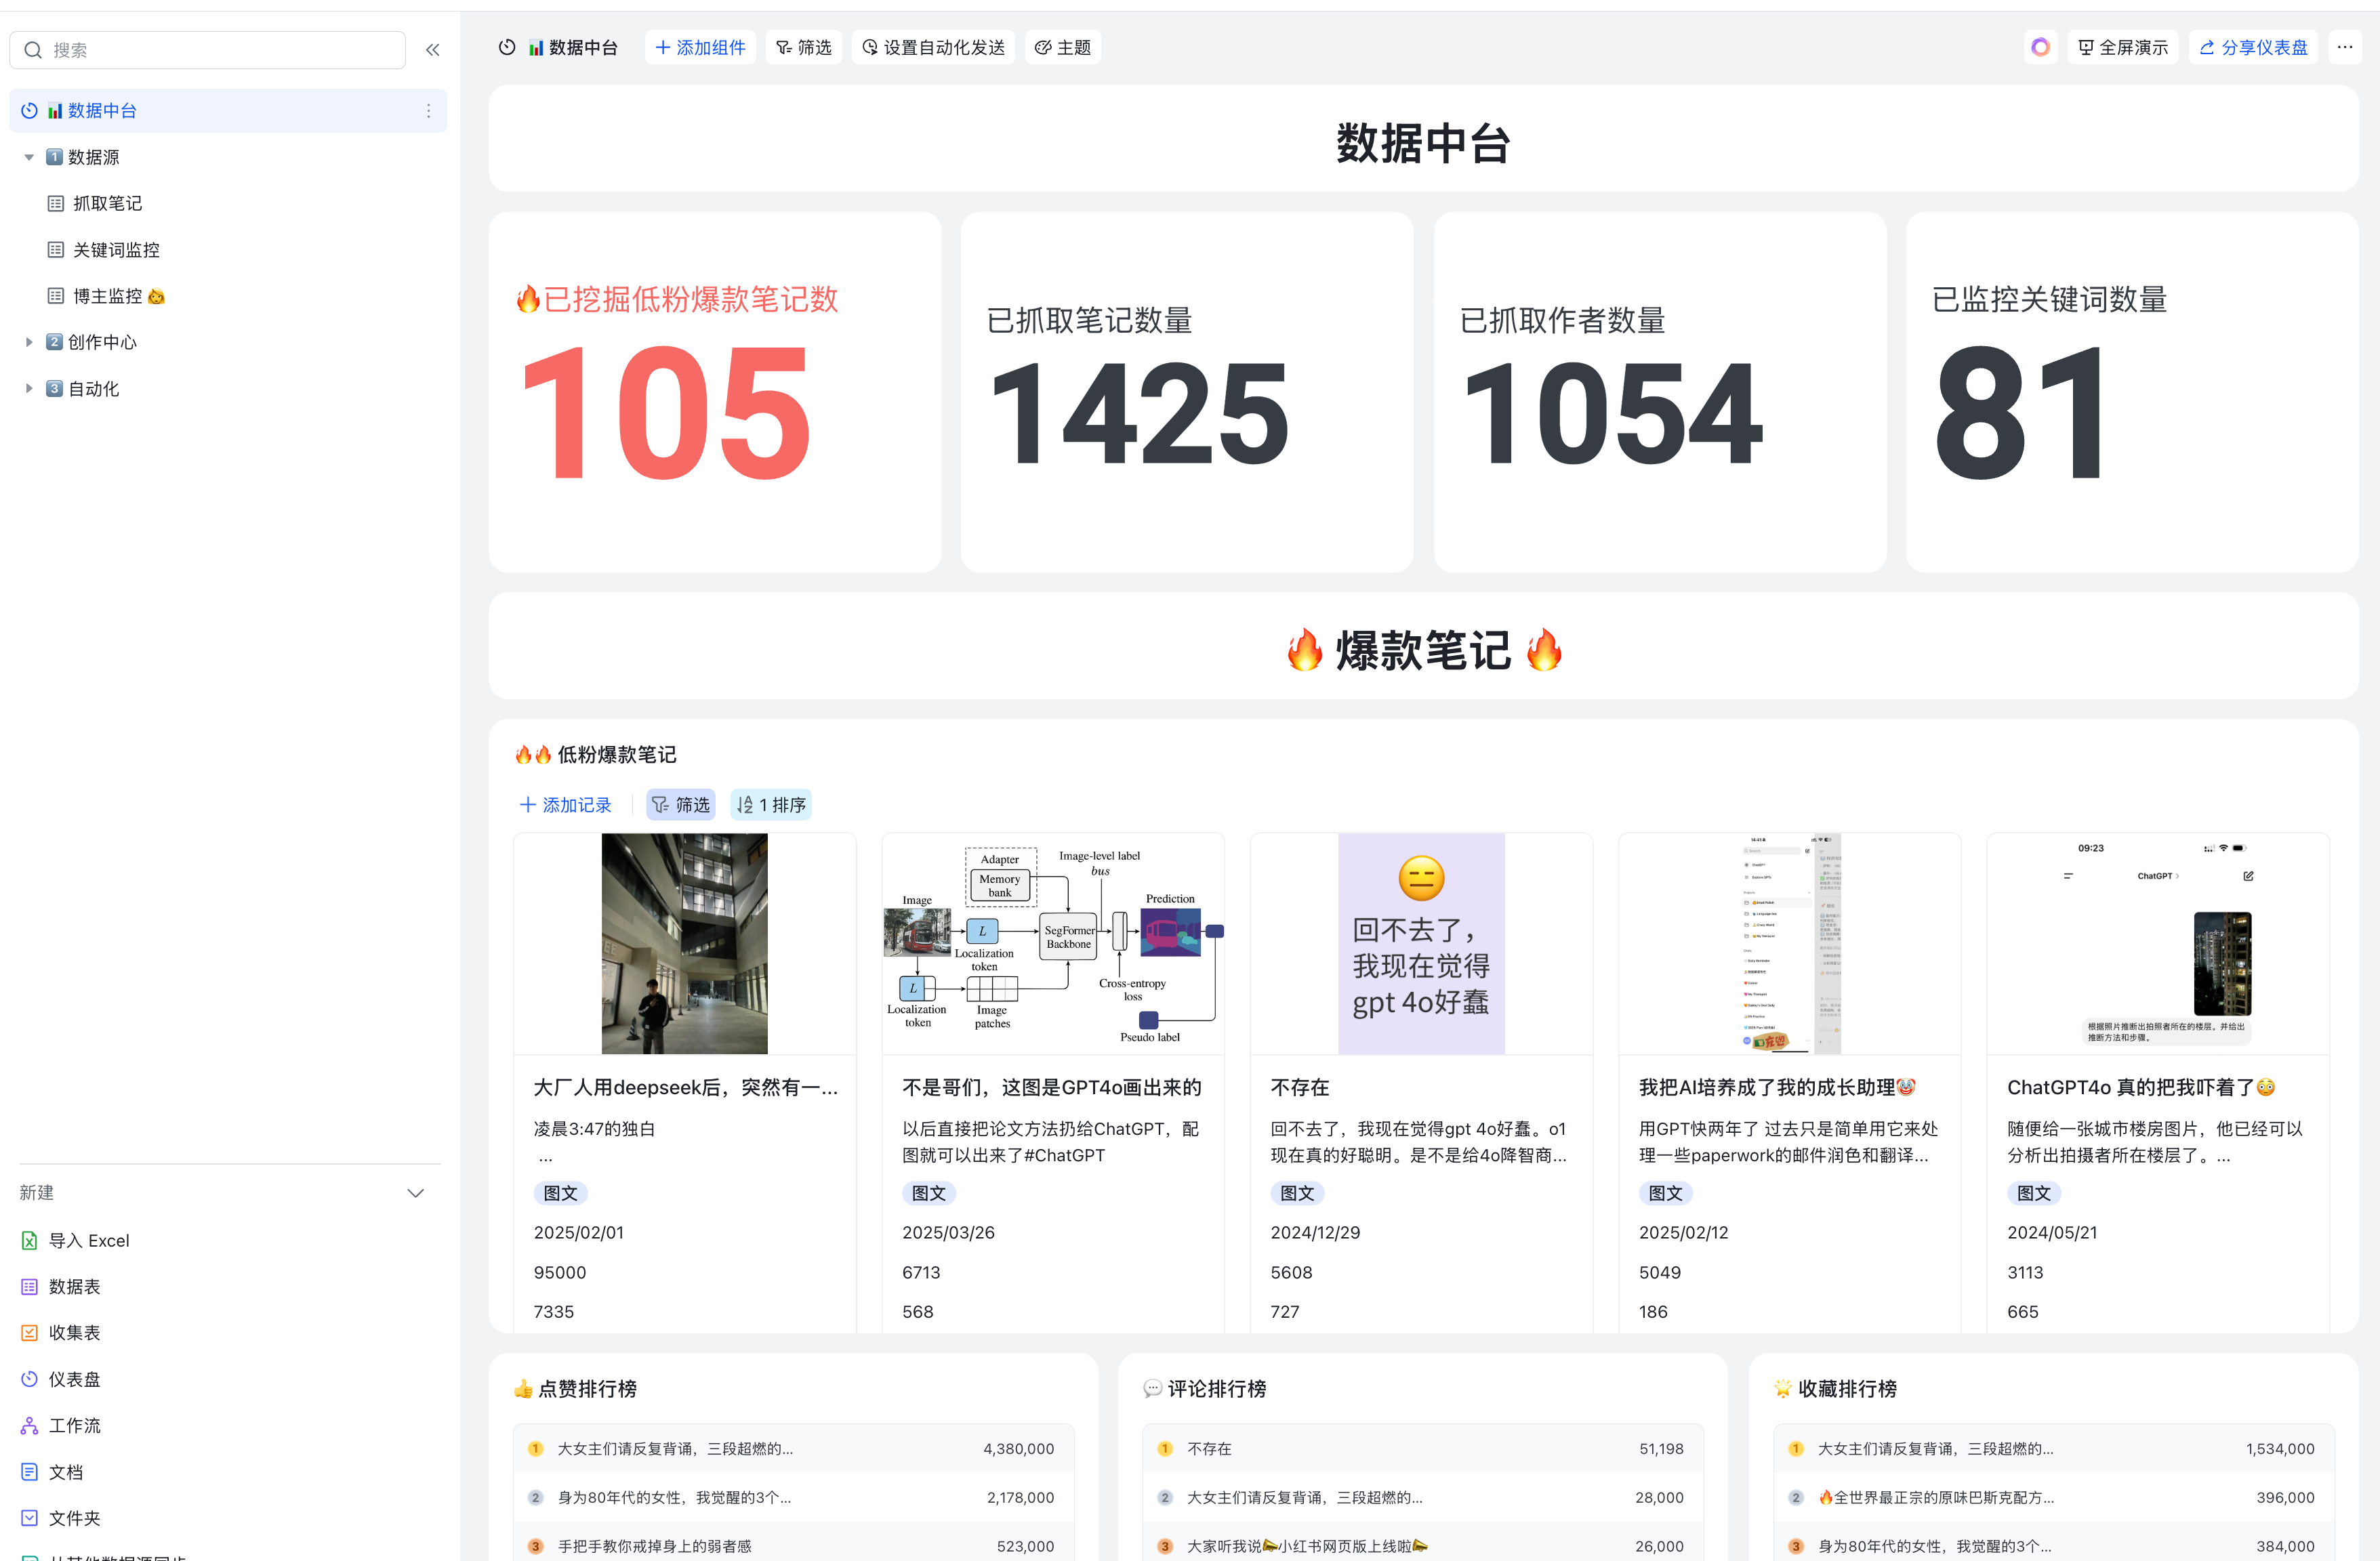Collapse the sidebar with double-chevron icon
Screen dimensions: 2380x1561
click(432, 49)
